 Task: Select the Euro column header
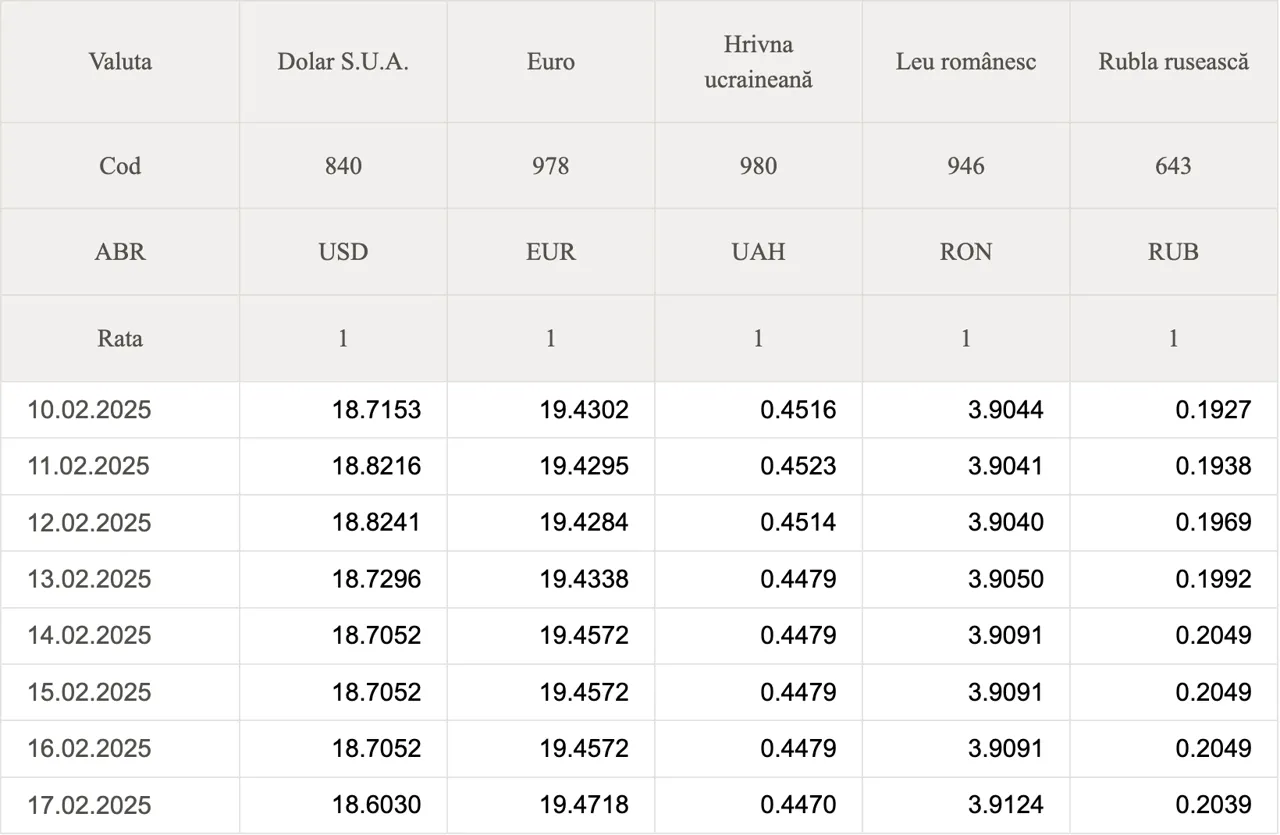coord(551,62)
